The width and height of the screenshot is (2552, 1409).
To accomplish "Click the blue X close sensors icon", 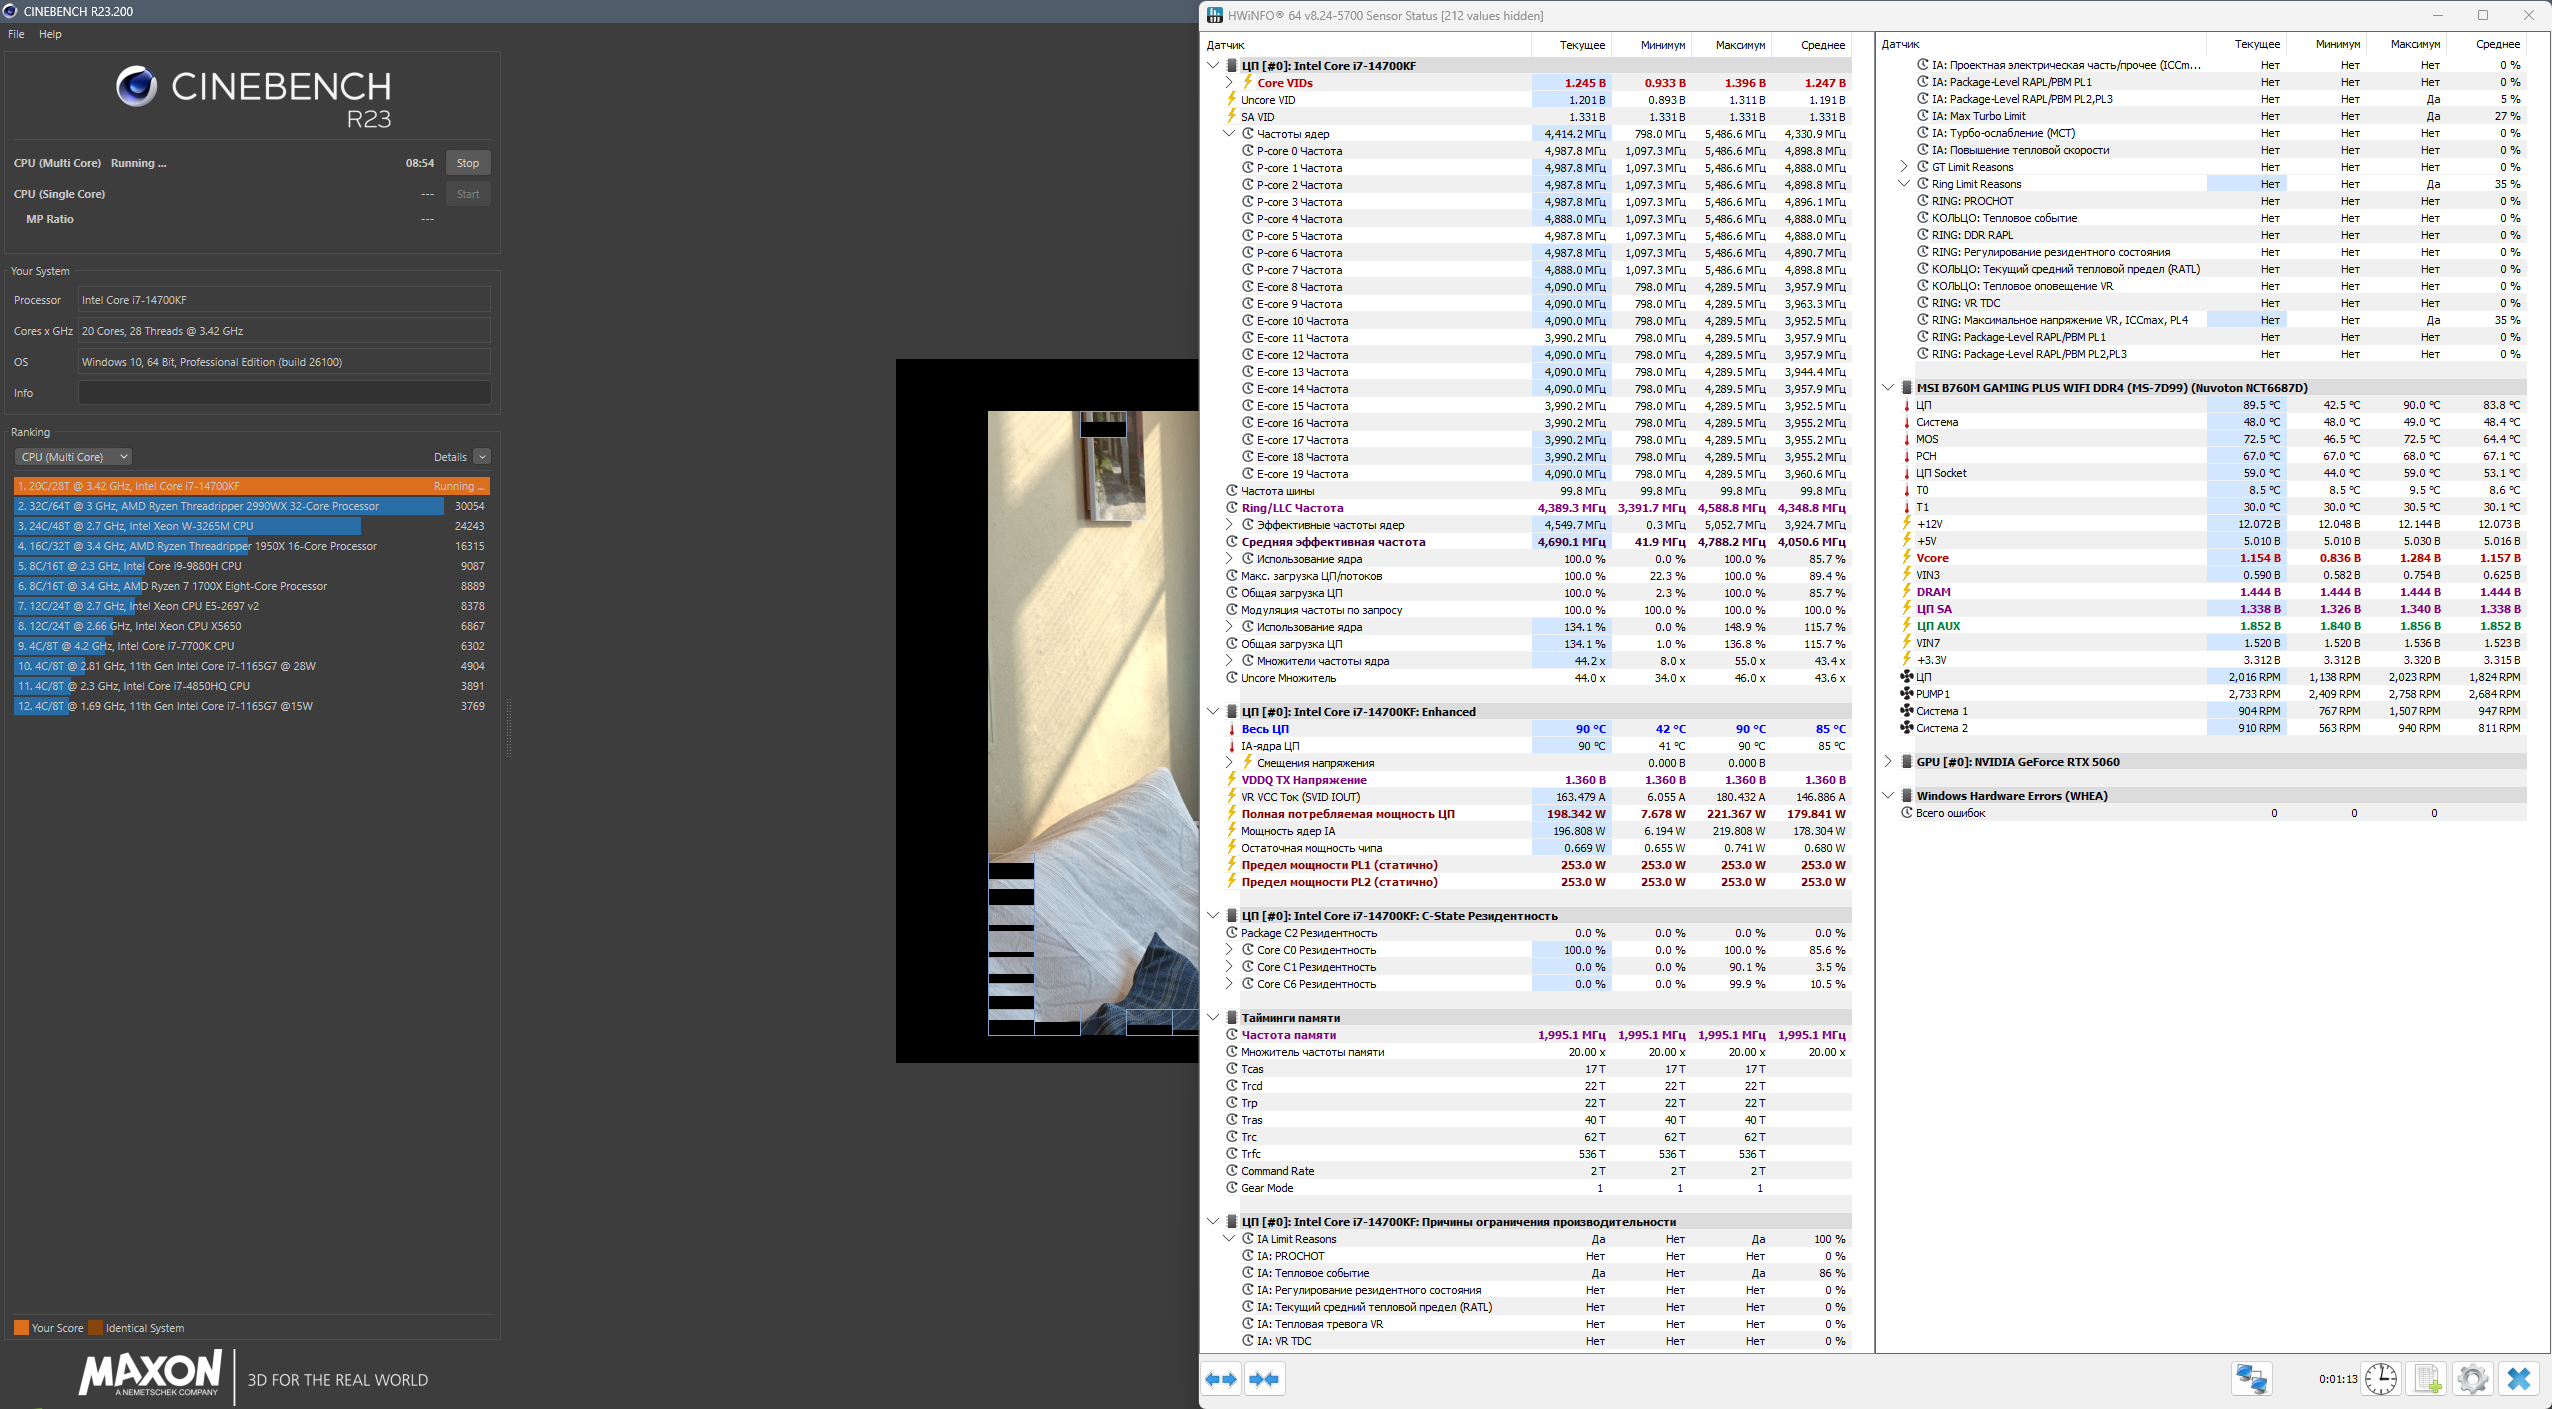I will [x=2518, y=1379].
